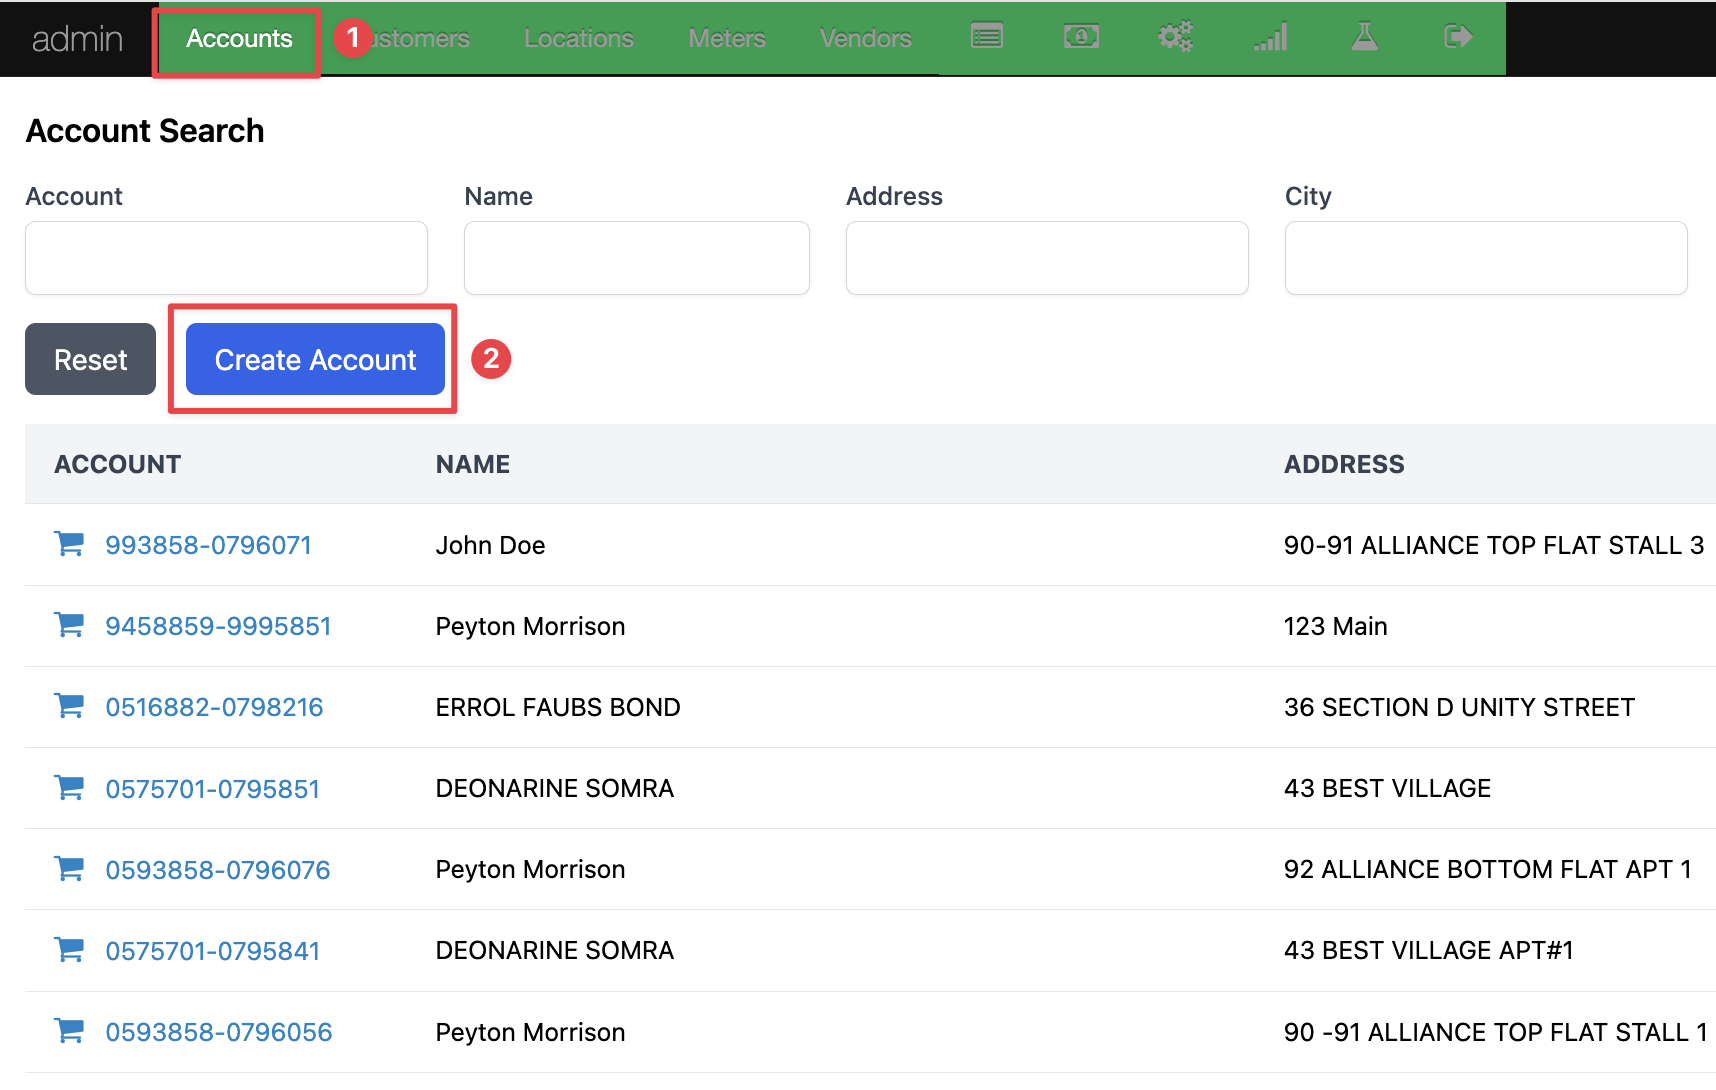Open reports via signal bars icon
Viewport: 1716px width, 1090px height.
click(x=1270, y=38)
